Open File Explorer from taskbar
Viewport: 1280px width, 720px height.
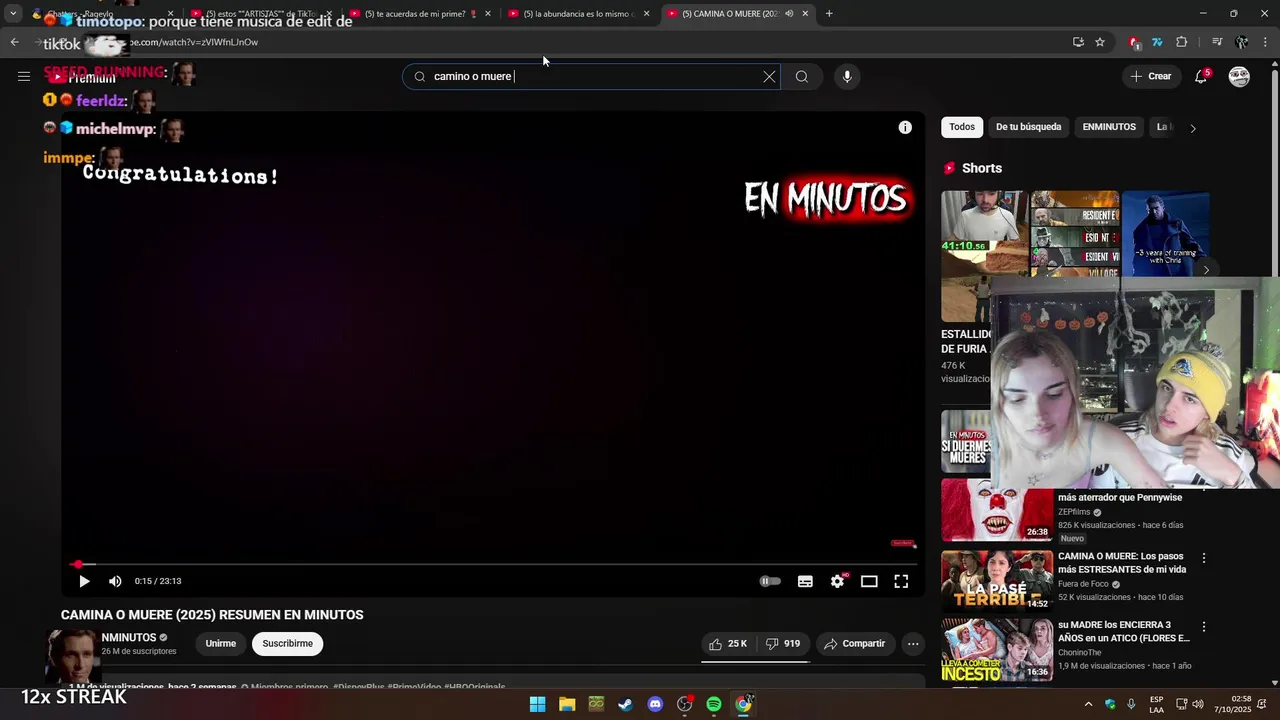[567, 704]
